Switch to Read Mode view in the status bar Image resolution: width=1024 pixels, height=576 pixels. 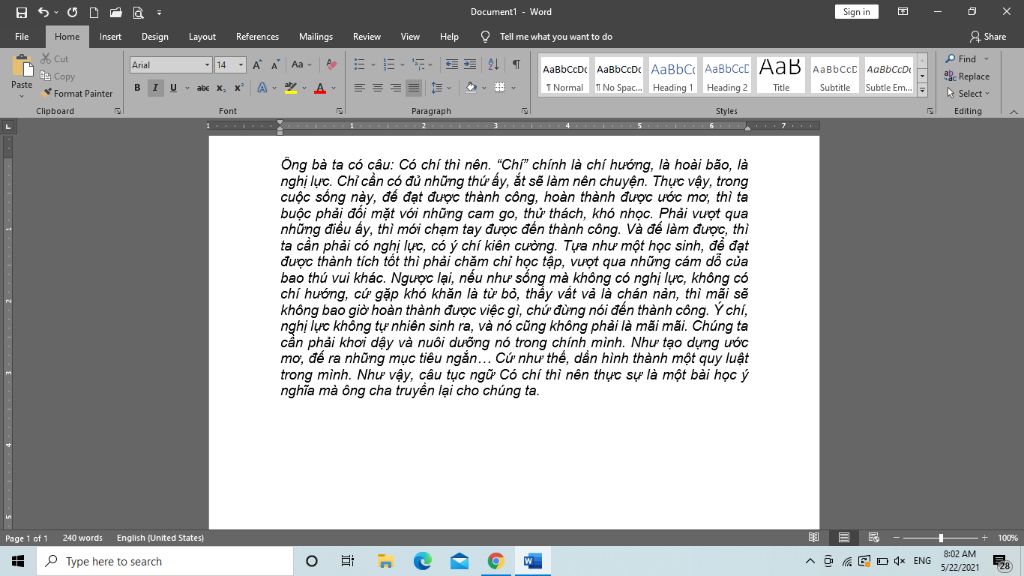[x=814, y=537]
